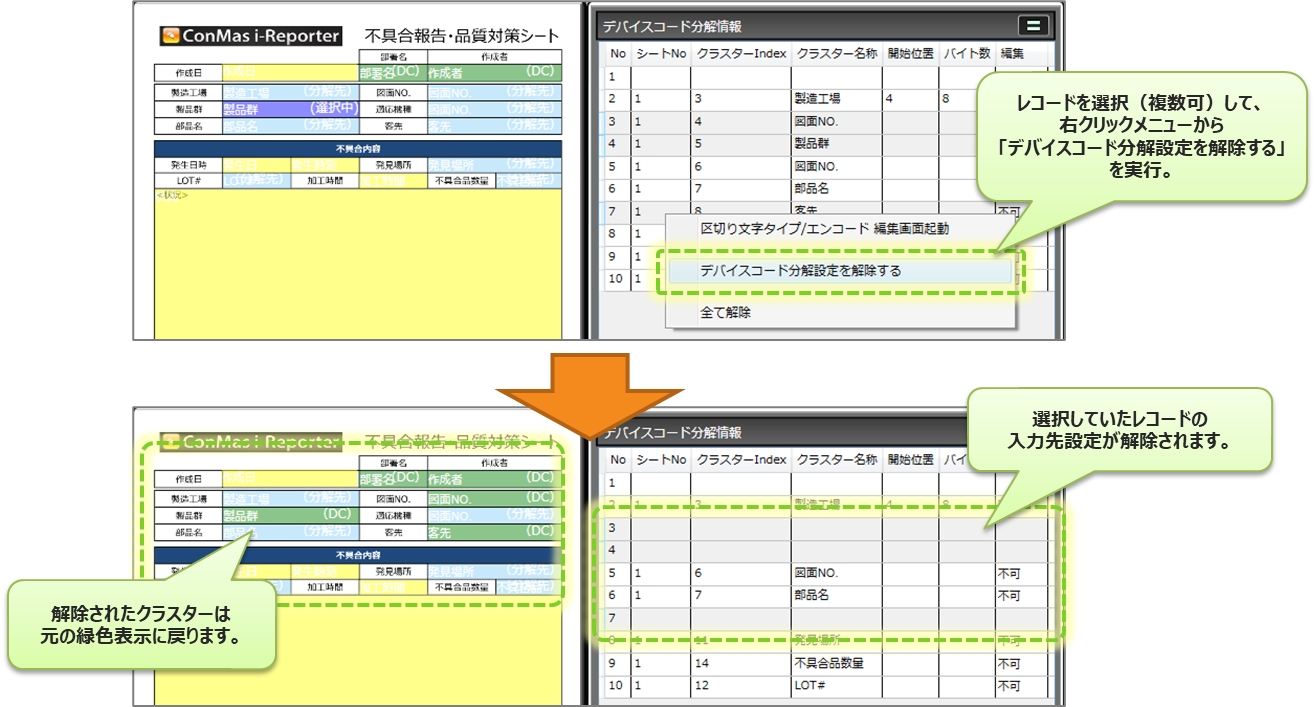The width and height of the screenshot is (1315, 707).
Task: Sort by クラスター名称 header in upper table
Action: click(835, 53)
